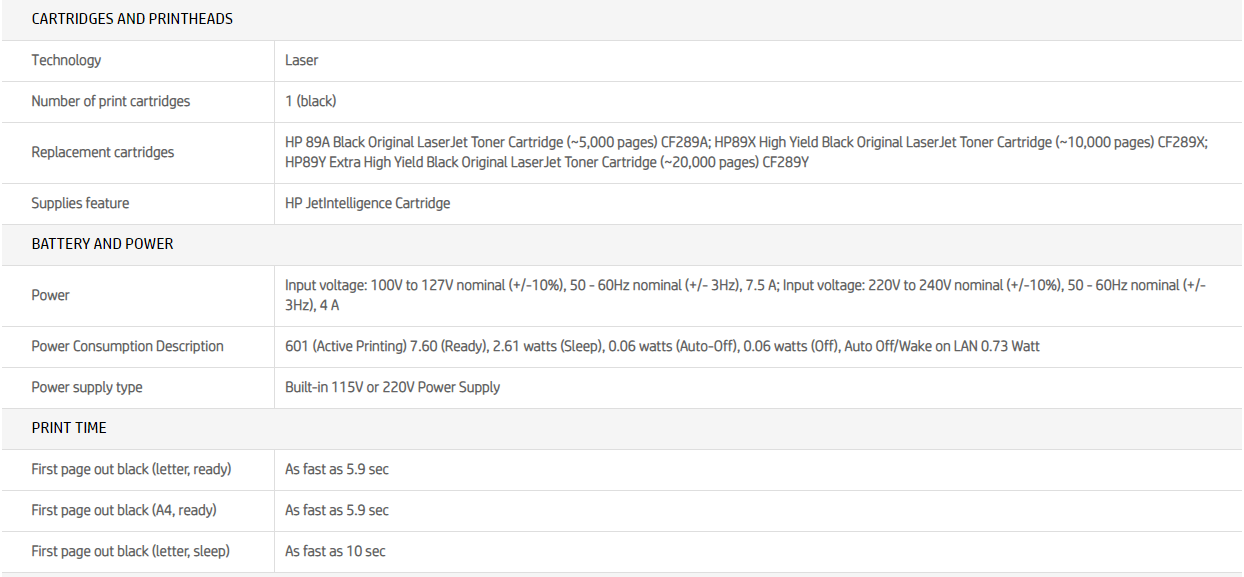Select the Supplies feature row label
Image resolution: width=1244 pixels, height=577 pixels.
click(x=80, y=203)
